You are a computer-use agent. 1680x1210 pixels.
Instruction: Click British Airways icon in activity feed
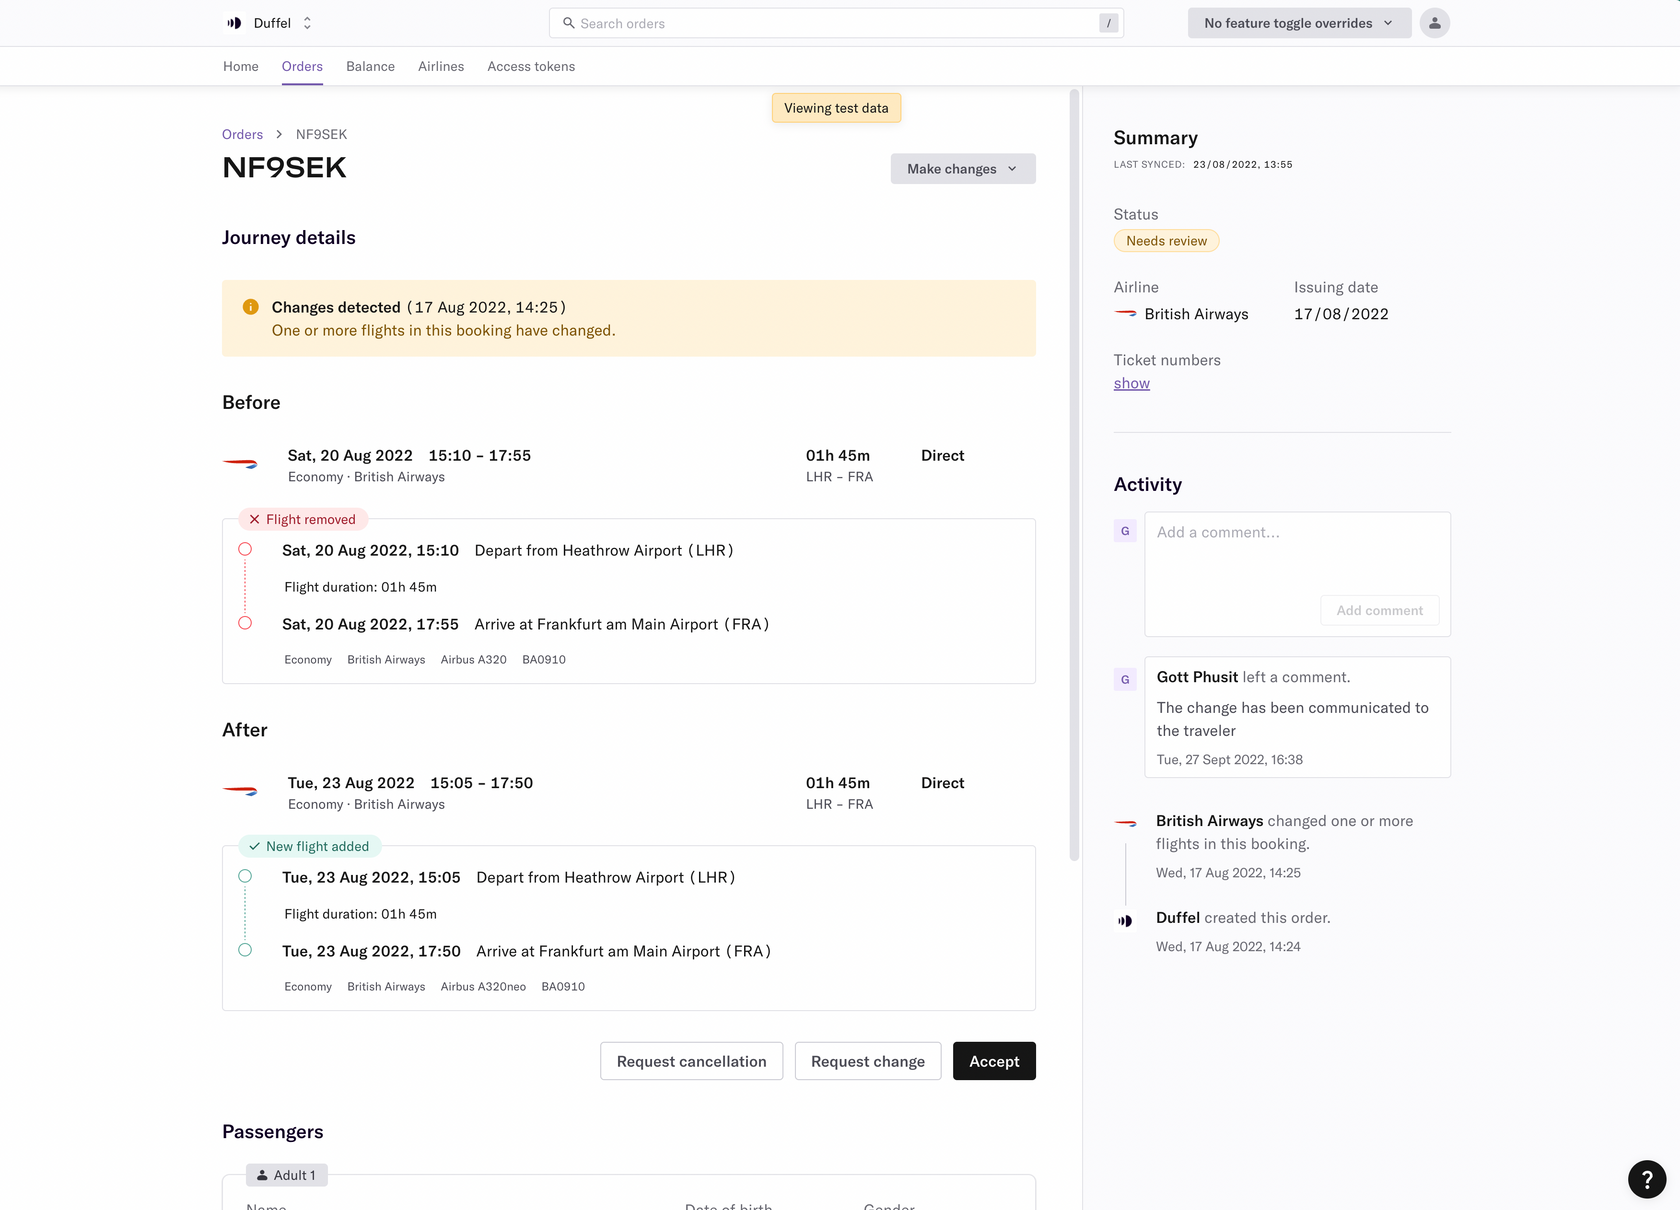1125,823
